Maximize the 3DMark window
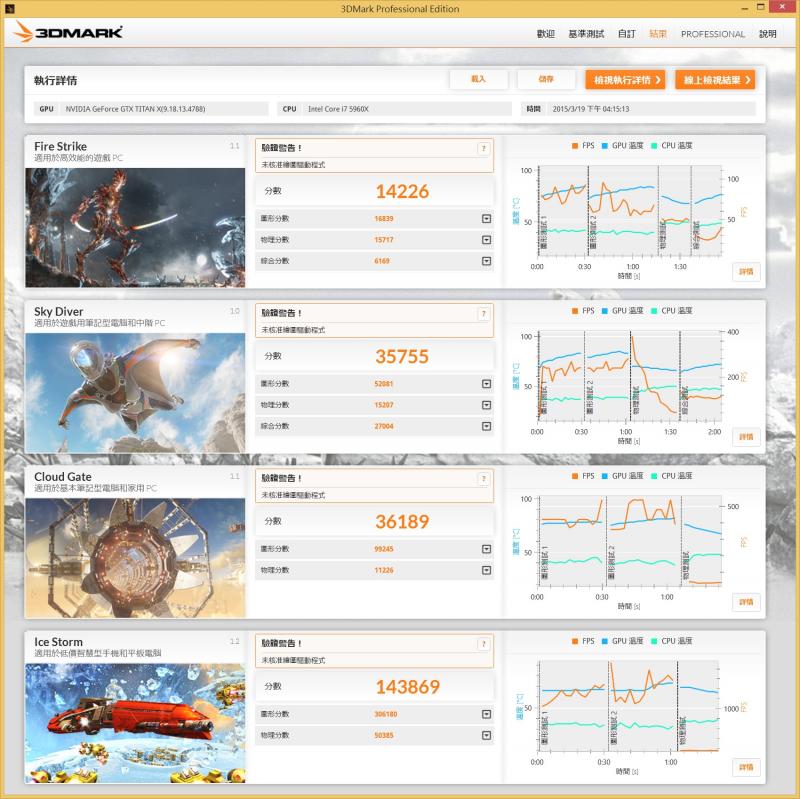The height and width of the screenshot is (799, 800). click(x=761, y=7)
